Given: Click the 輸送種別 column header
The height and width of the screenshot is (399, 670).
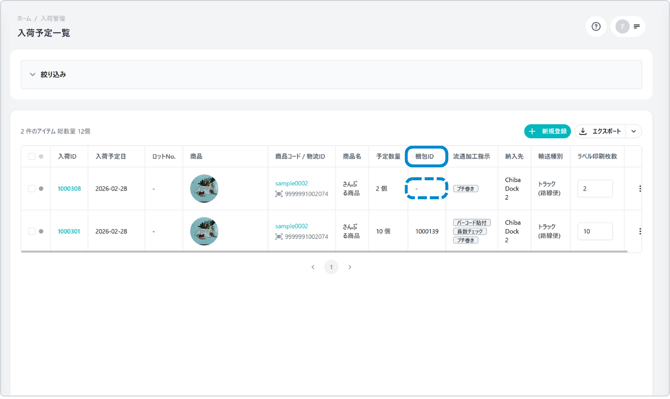Looking at the screenshot, I should (x=550, y=156).
